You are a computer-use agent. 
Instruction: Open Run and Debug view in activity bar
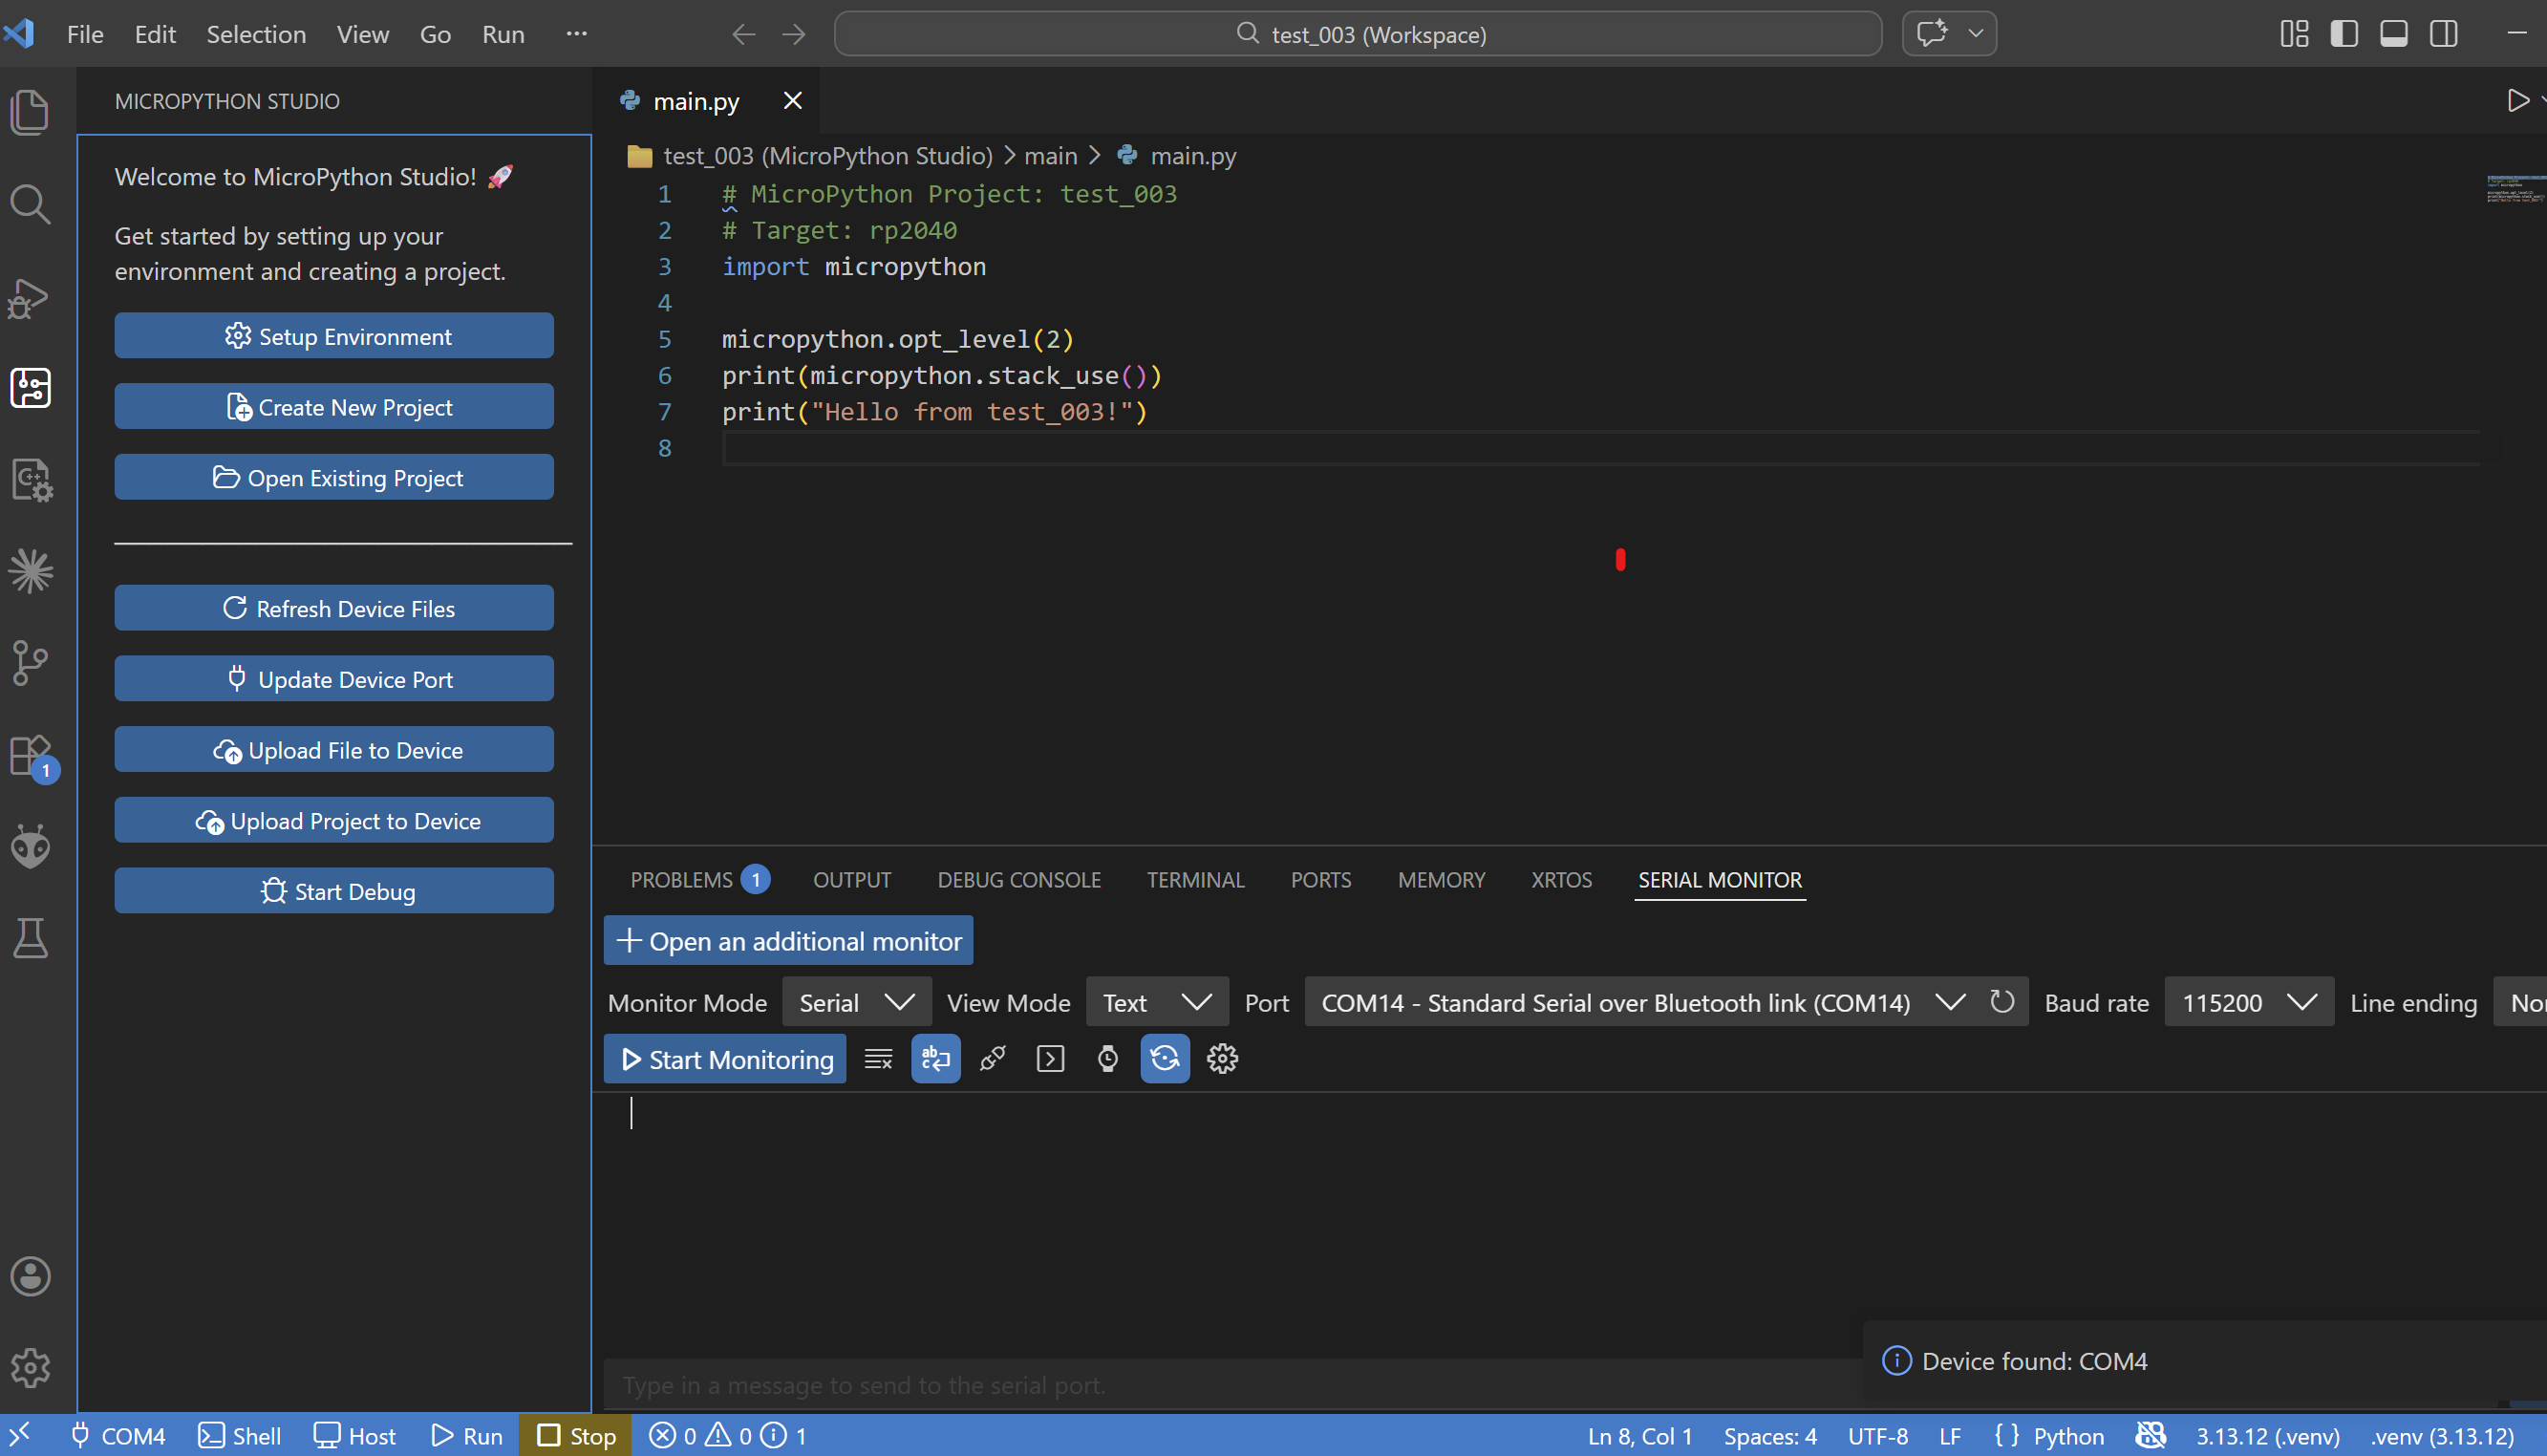pyautogui.click(x=30, y=297)
